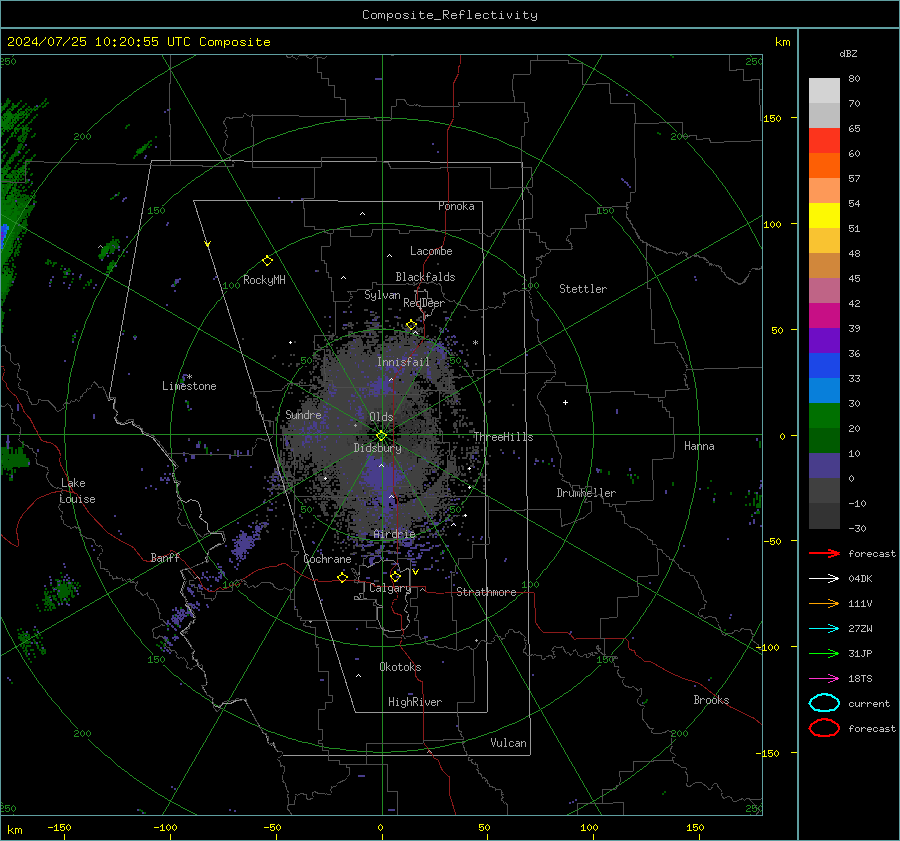The width and height of the screenshot is (900, 841).
Task: Click the ThreeHills city label
Action: tap(503, 437)
